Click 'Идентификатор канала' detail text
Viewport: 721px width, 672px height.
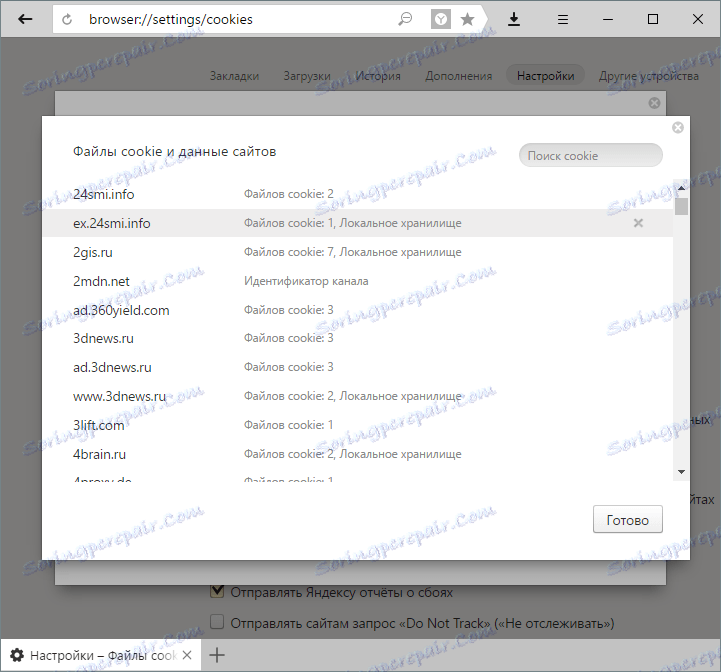point(306,281)
